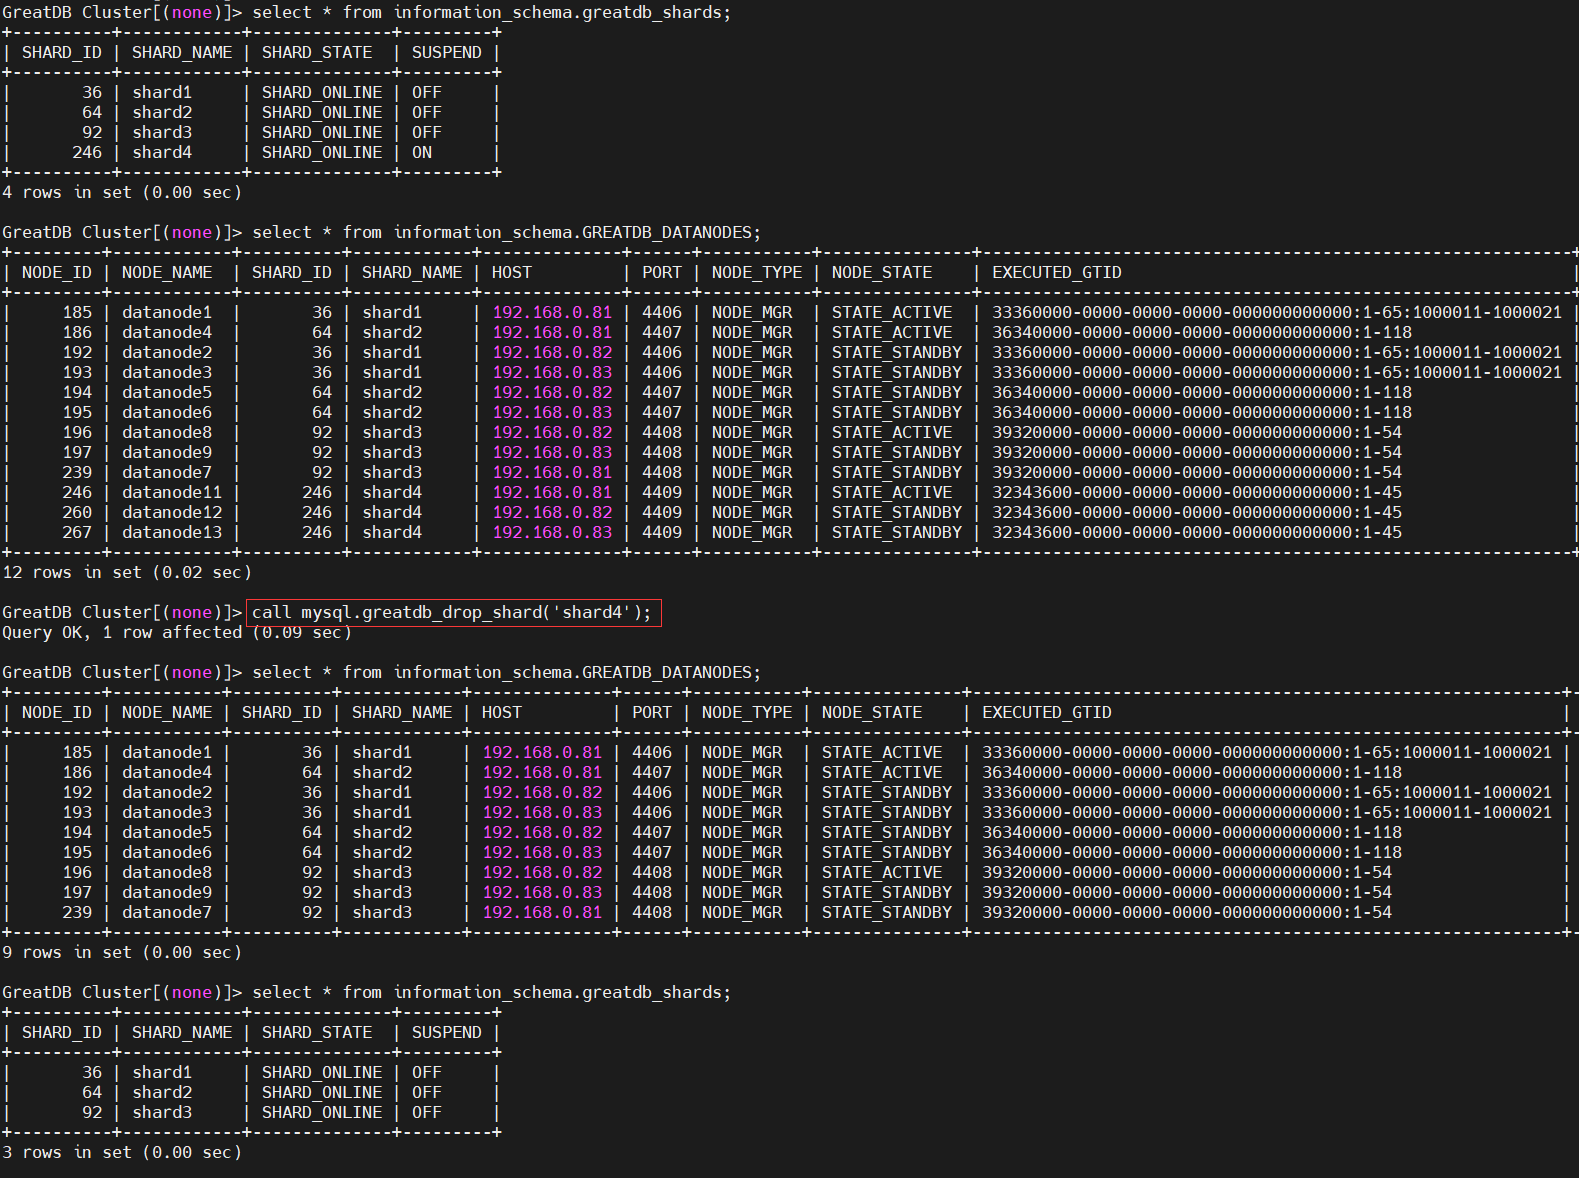Click the '12 rows in set (0.02 sec)' line

coord(127,572)
